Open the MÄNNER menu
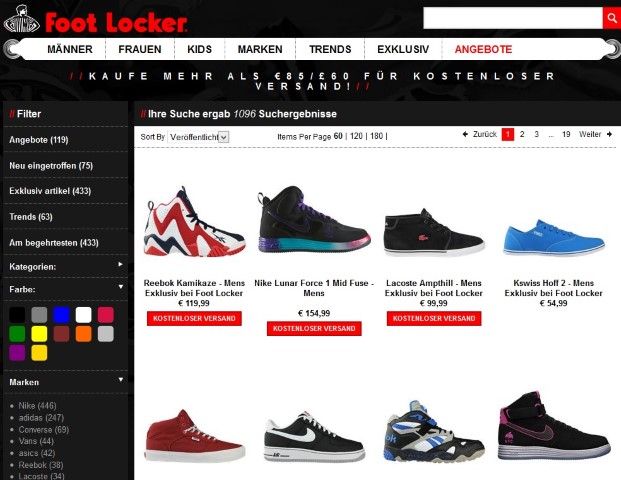 click(x=70, y=49)
